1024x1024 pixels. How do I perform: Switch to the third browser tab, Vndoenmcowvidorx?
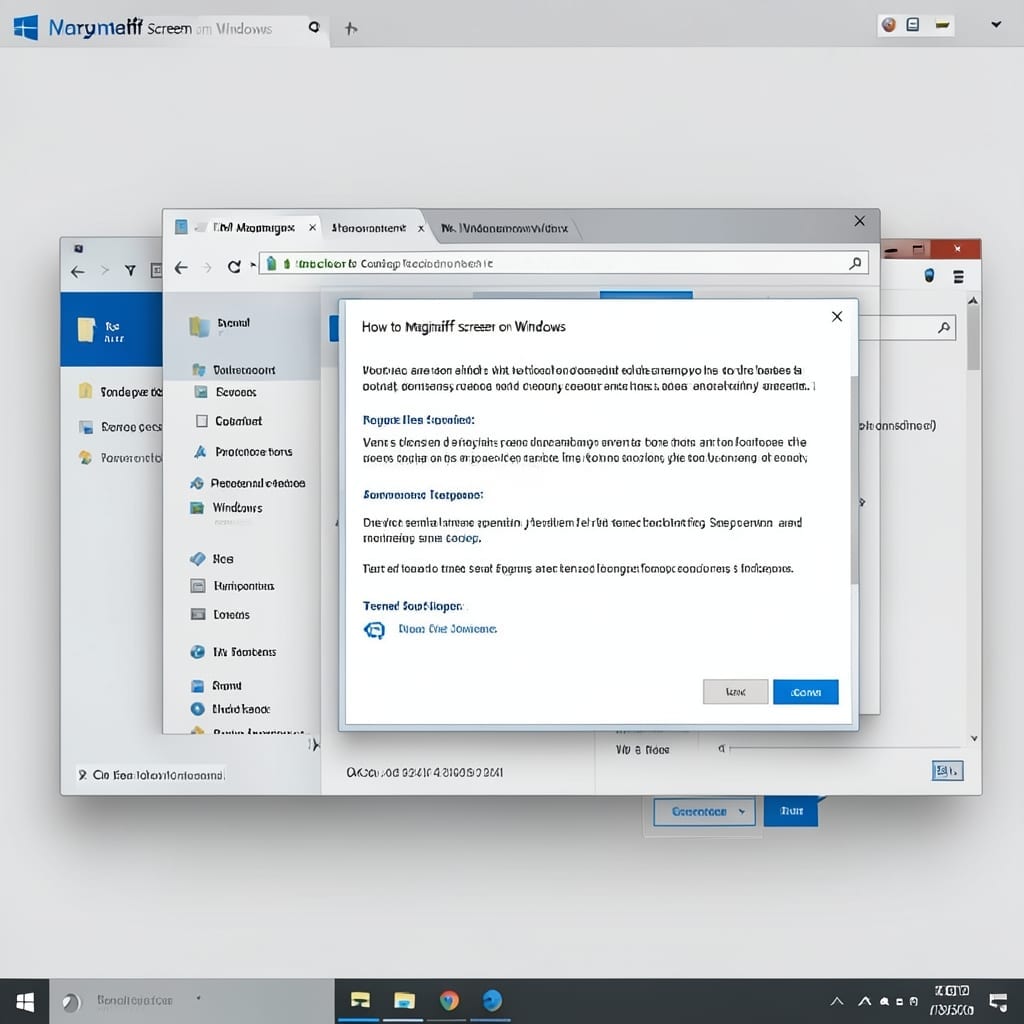click(504, 228)
